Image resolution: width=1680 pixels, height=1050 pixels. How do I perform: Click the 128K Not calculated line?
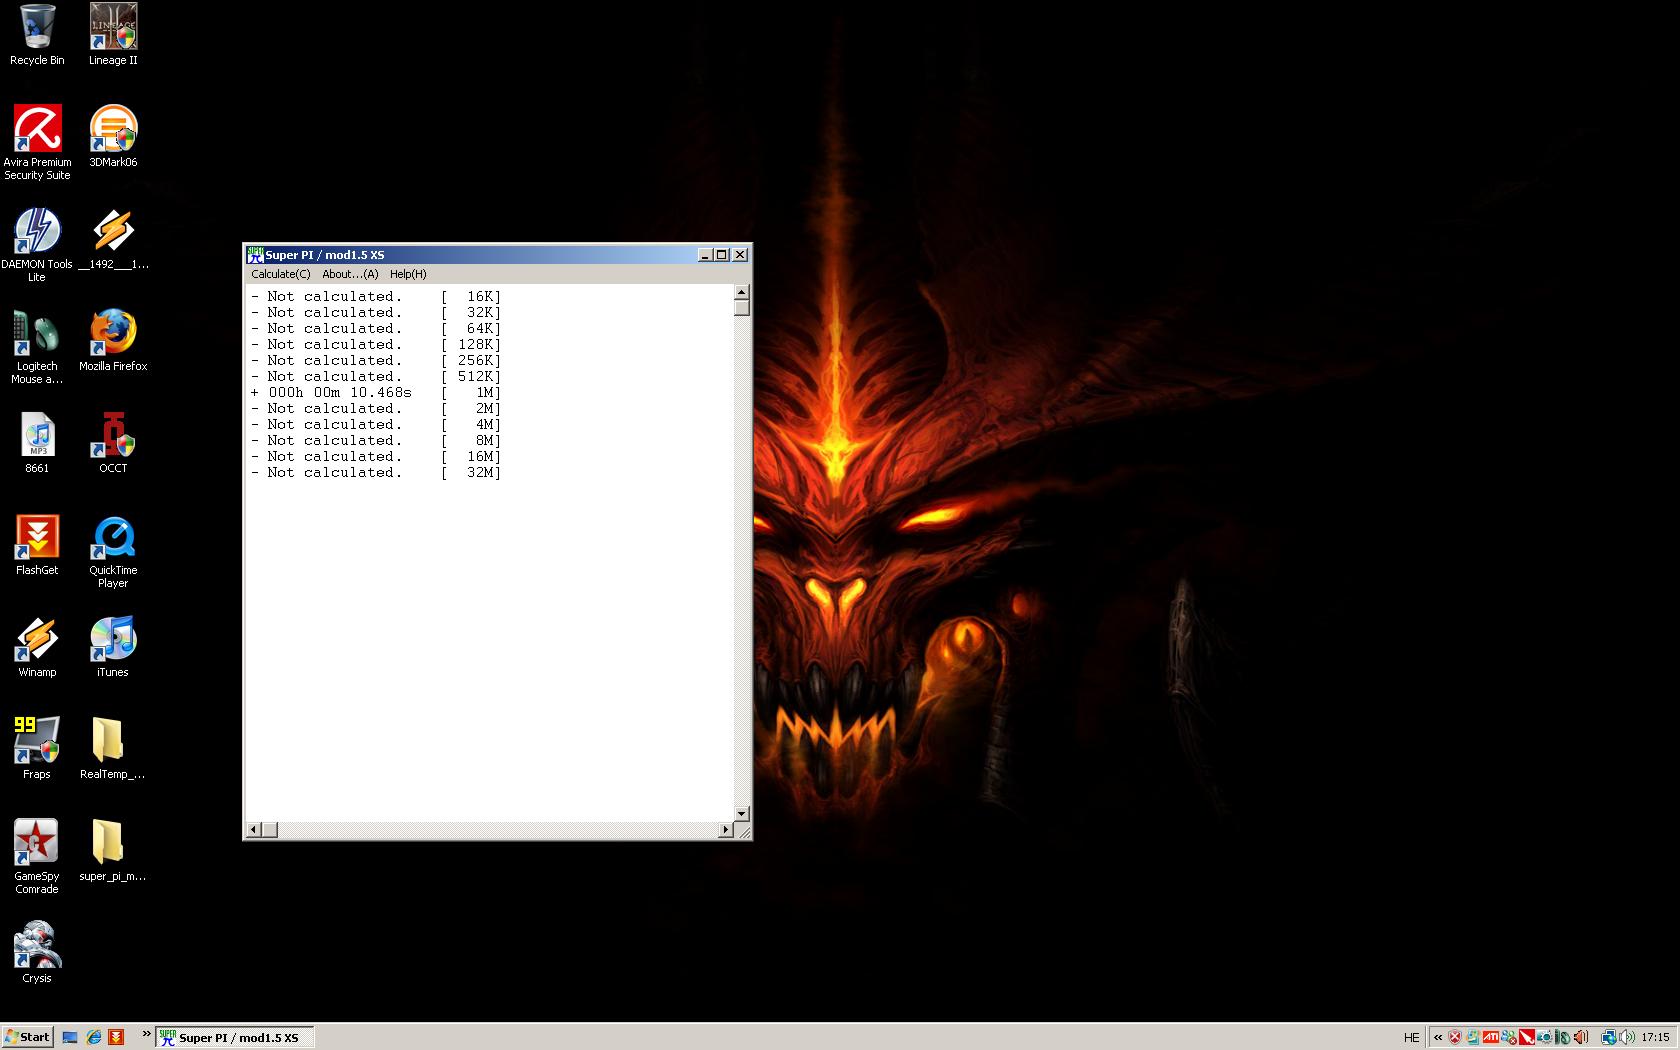tap(375, 345)
